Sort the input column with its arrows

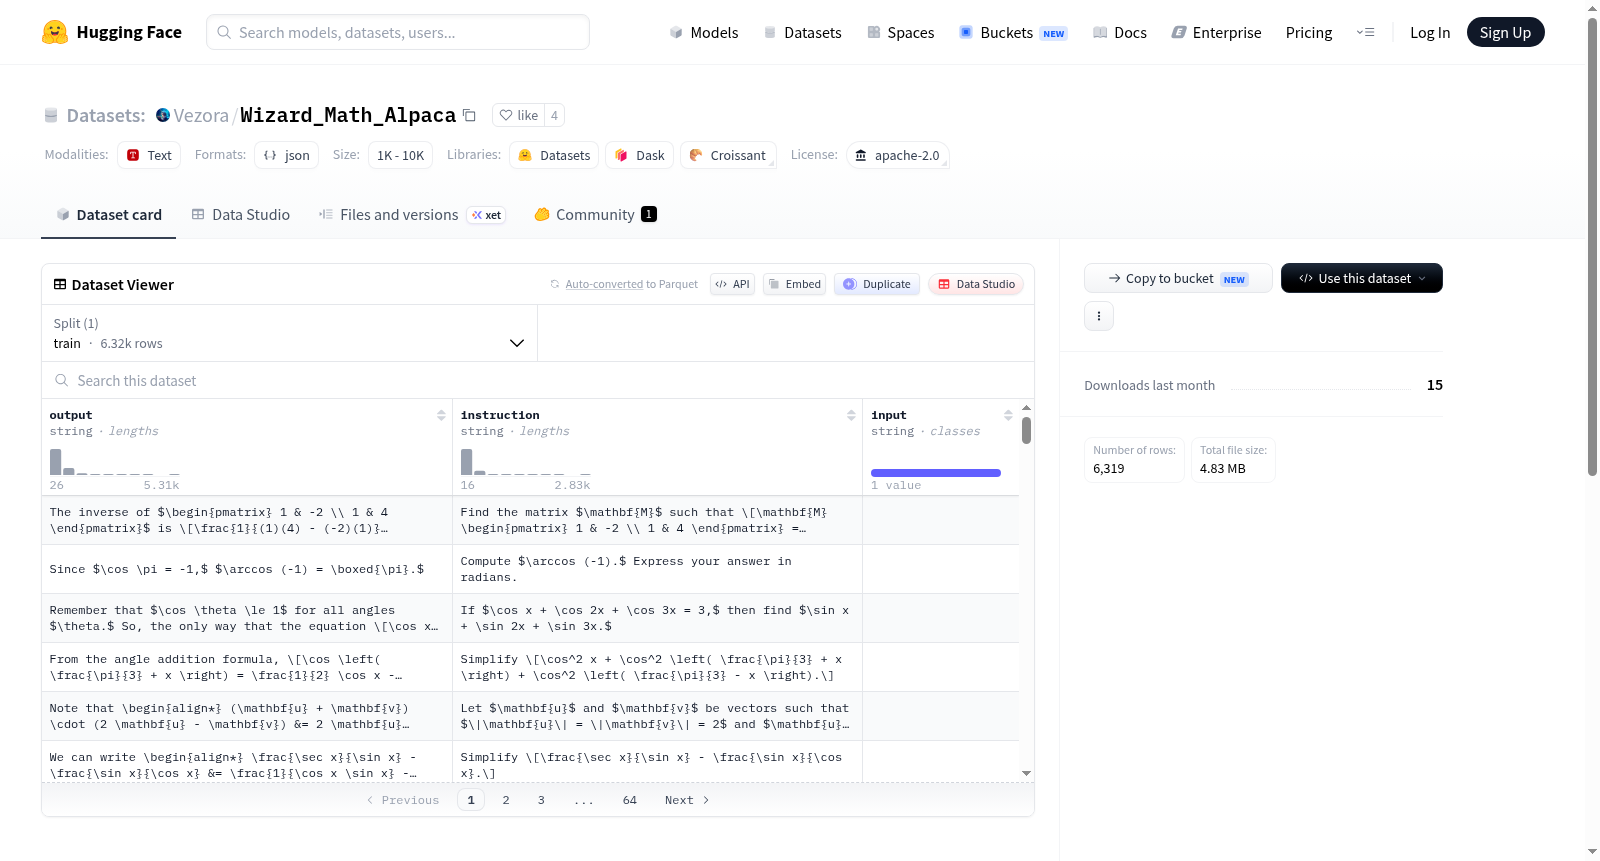(1008, 415)
